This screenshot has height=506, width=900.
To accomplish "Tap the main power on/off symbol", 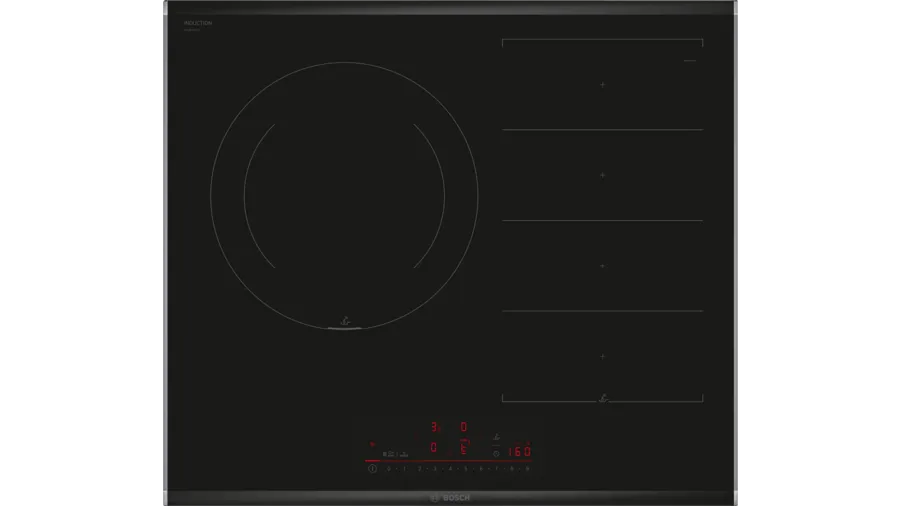I will tap(373, 469).
